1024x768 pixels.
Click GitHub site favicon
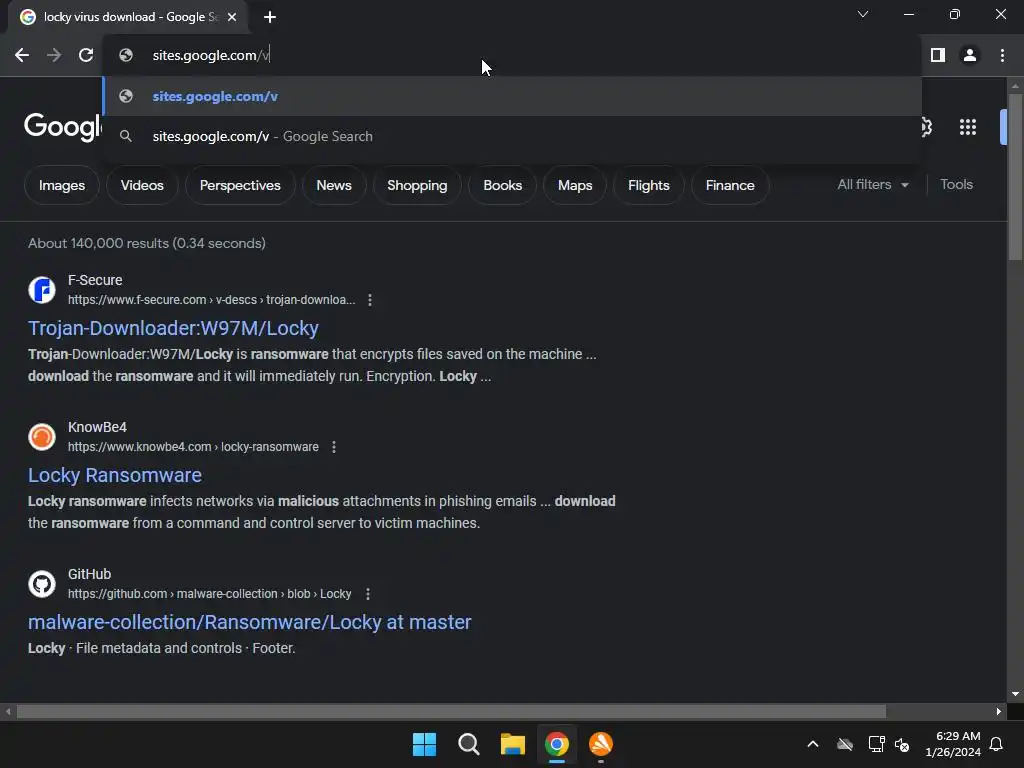coord(42,584)
